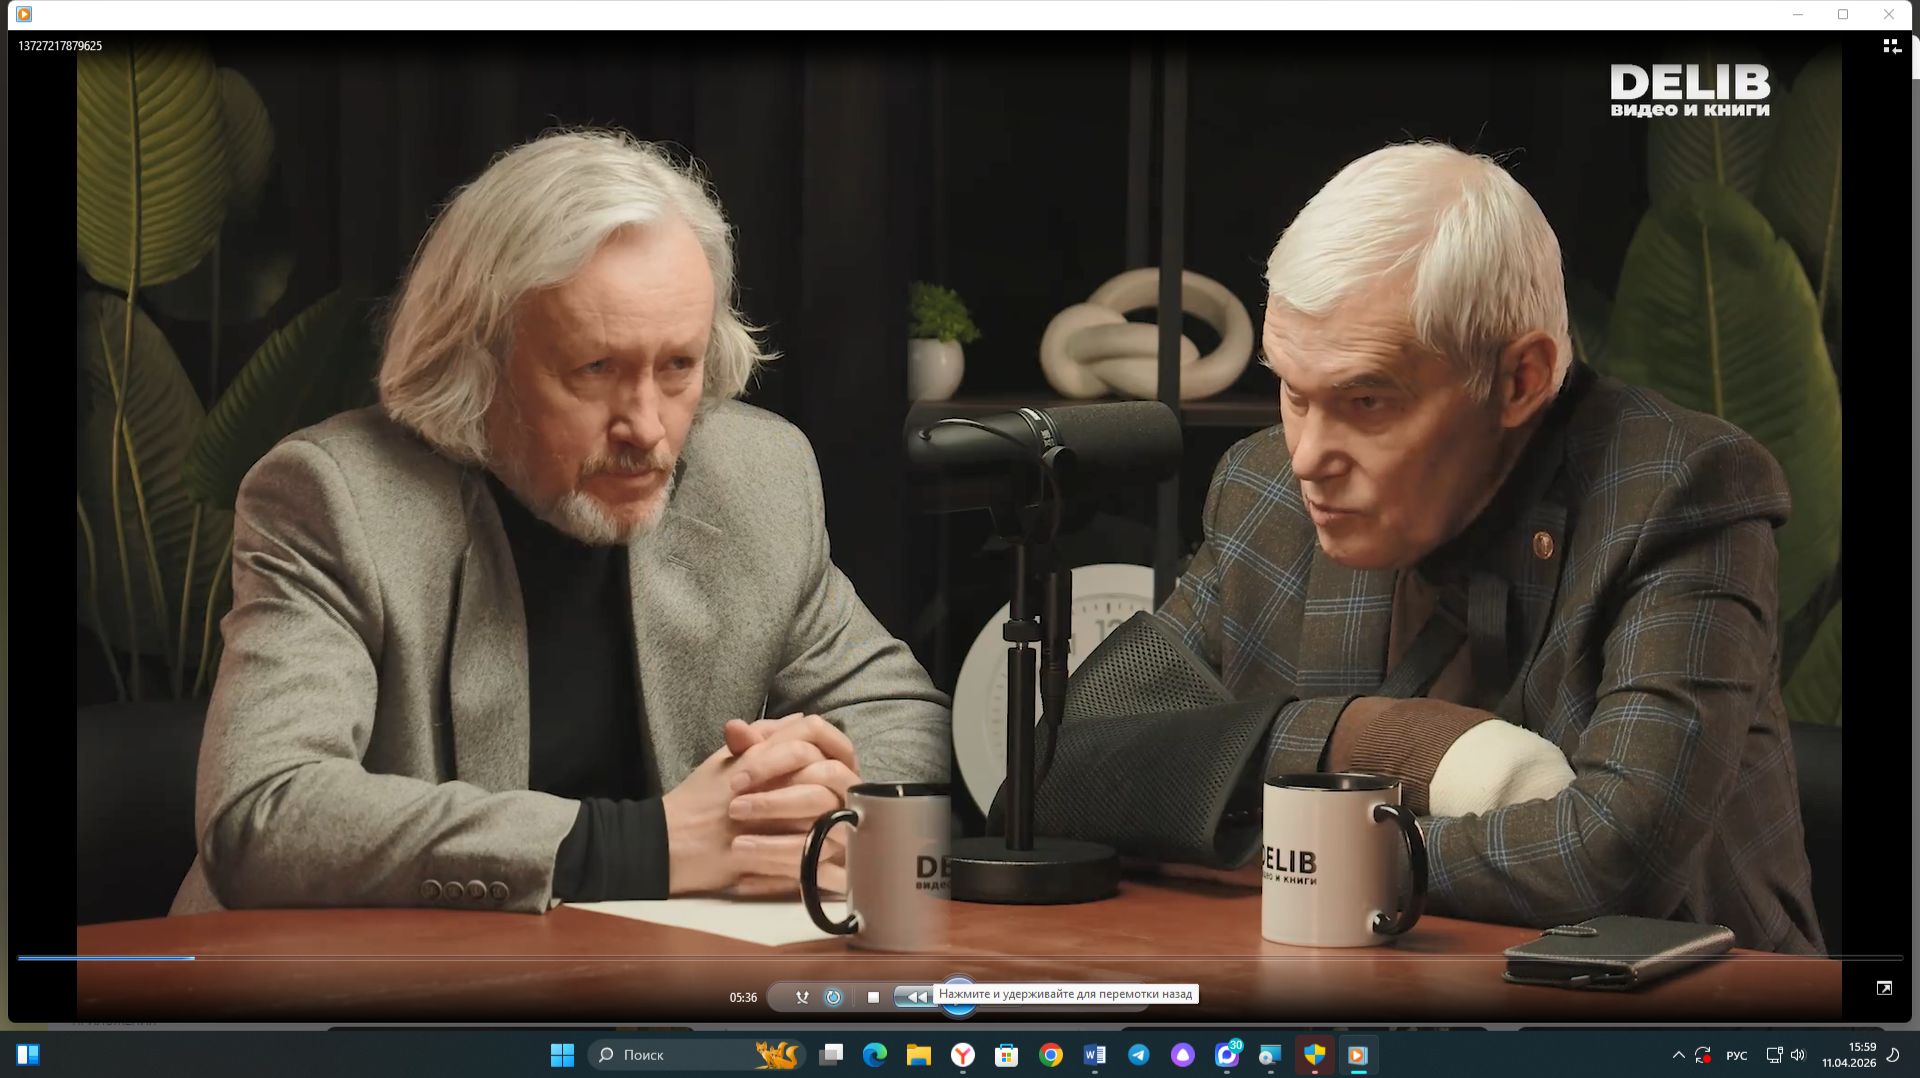Open the volume control tray icon
1920x1078 pixels.
click(1798, 1055)
